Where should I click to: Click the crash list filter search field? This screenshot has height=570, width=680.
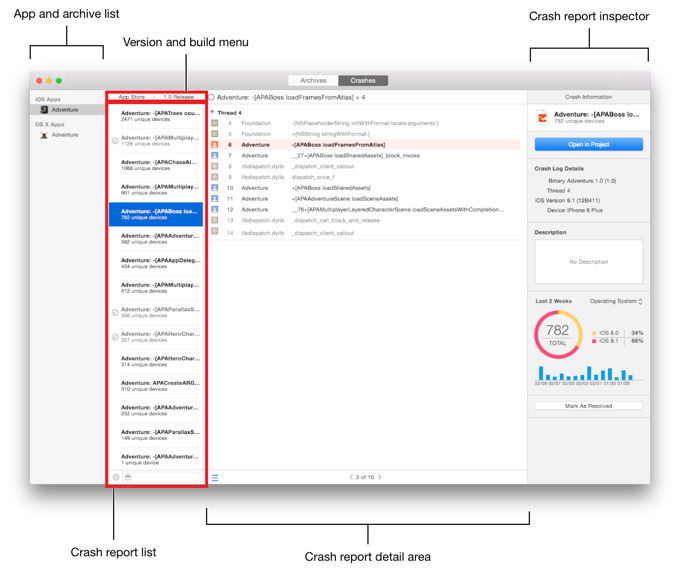(161, 477)
